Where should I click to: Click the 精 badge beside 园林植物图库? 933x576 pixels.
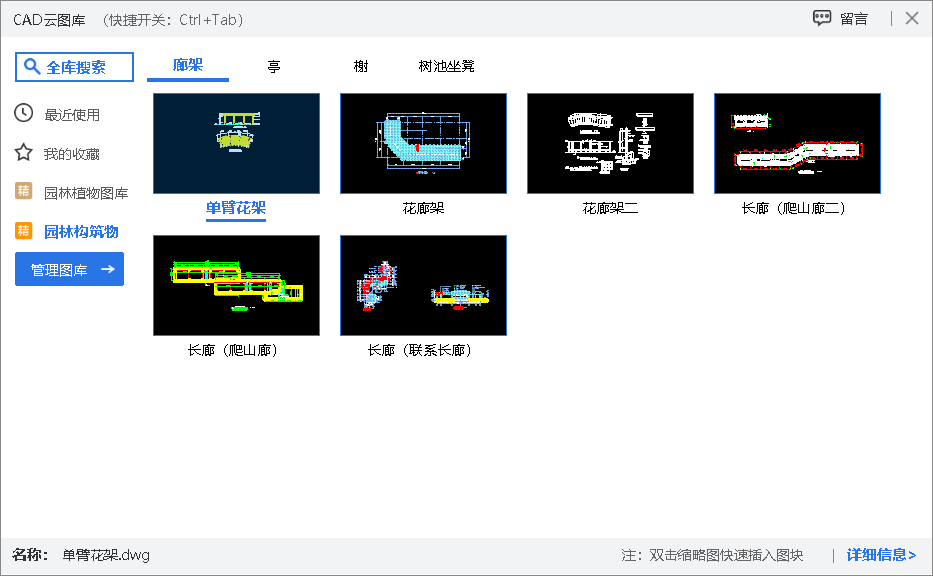[x=24, y=192]
